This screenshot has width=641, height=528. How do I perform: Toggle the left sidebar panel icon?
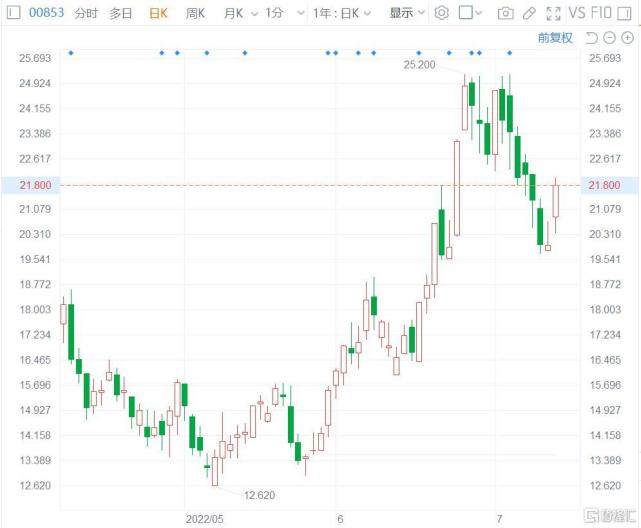13,13
